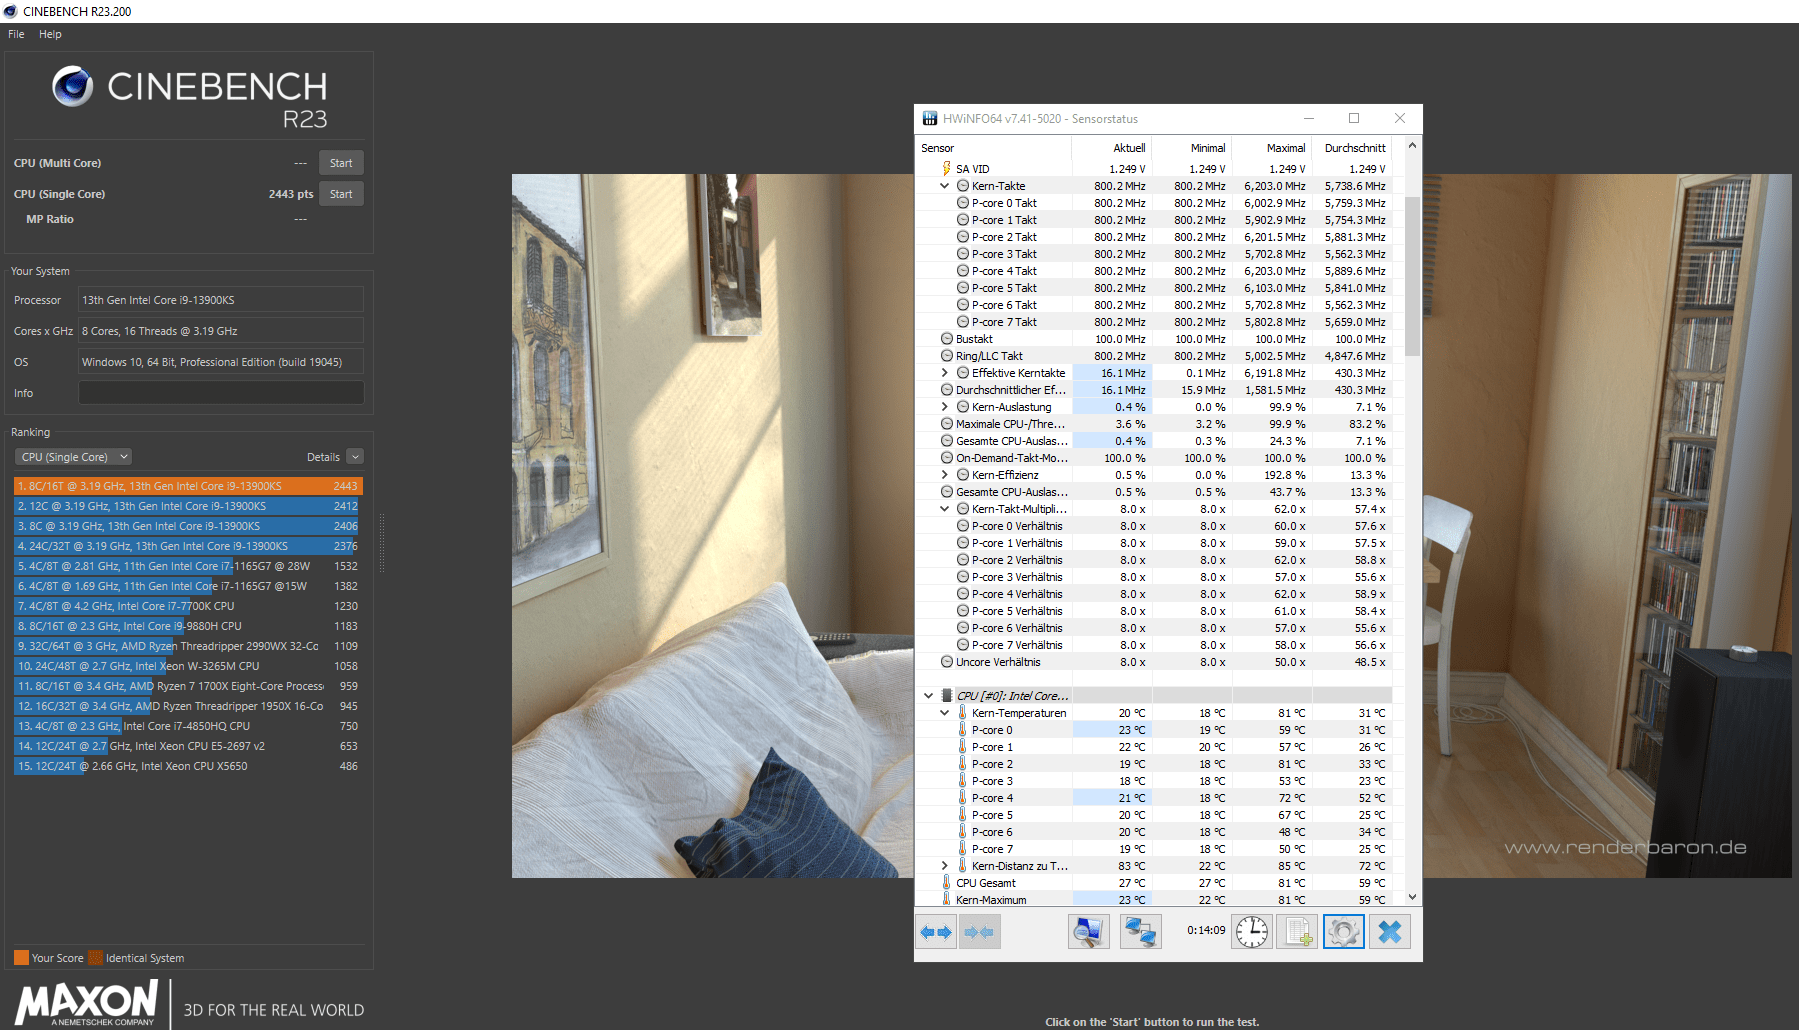Select the P-core 2 Takt sensor row
The width and height of the screenshot is (1799, 1030).
coord(1154,237)
